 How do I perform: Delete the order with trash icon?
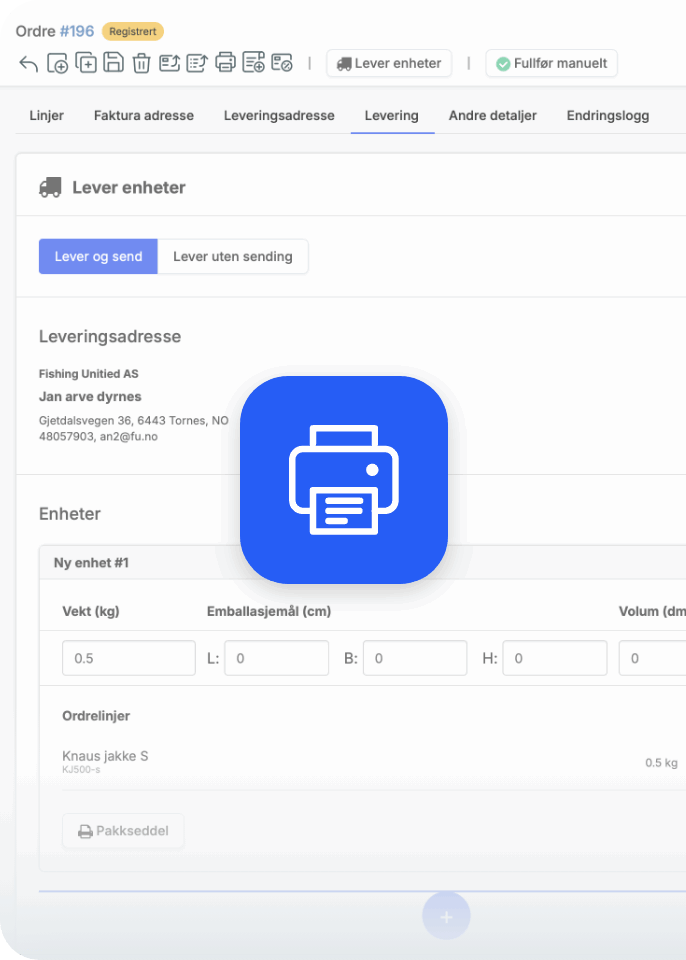click(x=141, y=63)
